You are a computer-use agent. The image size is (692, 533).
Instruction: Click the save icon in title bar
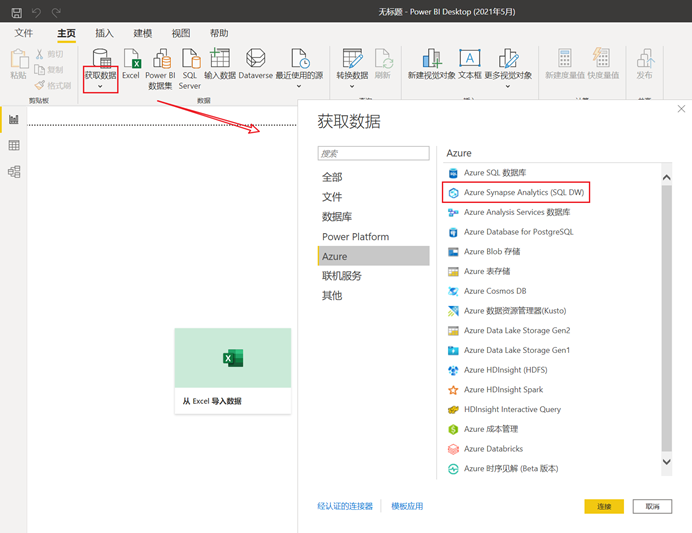pos(16,12)
